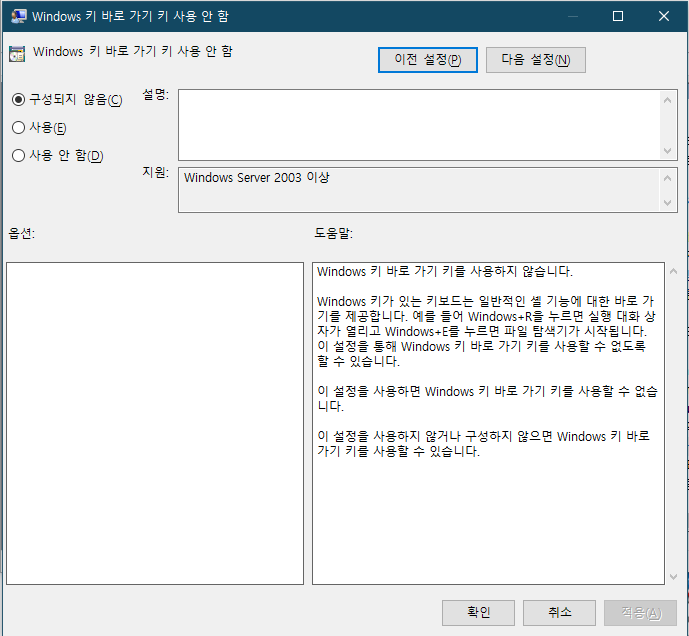Click the empty 옵션 panel

(155, 423)
